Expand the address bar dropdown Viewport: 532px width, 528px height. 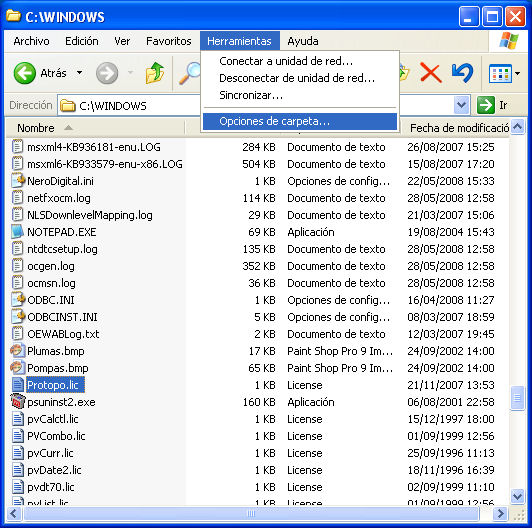[461, 105]
